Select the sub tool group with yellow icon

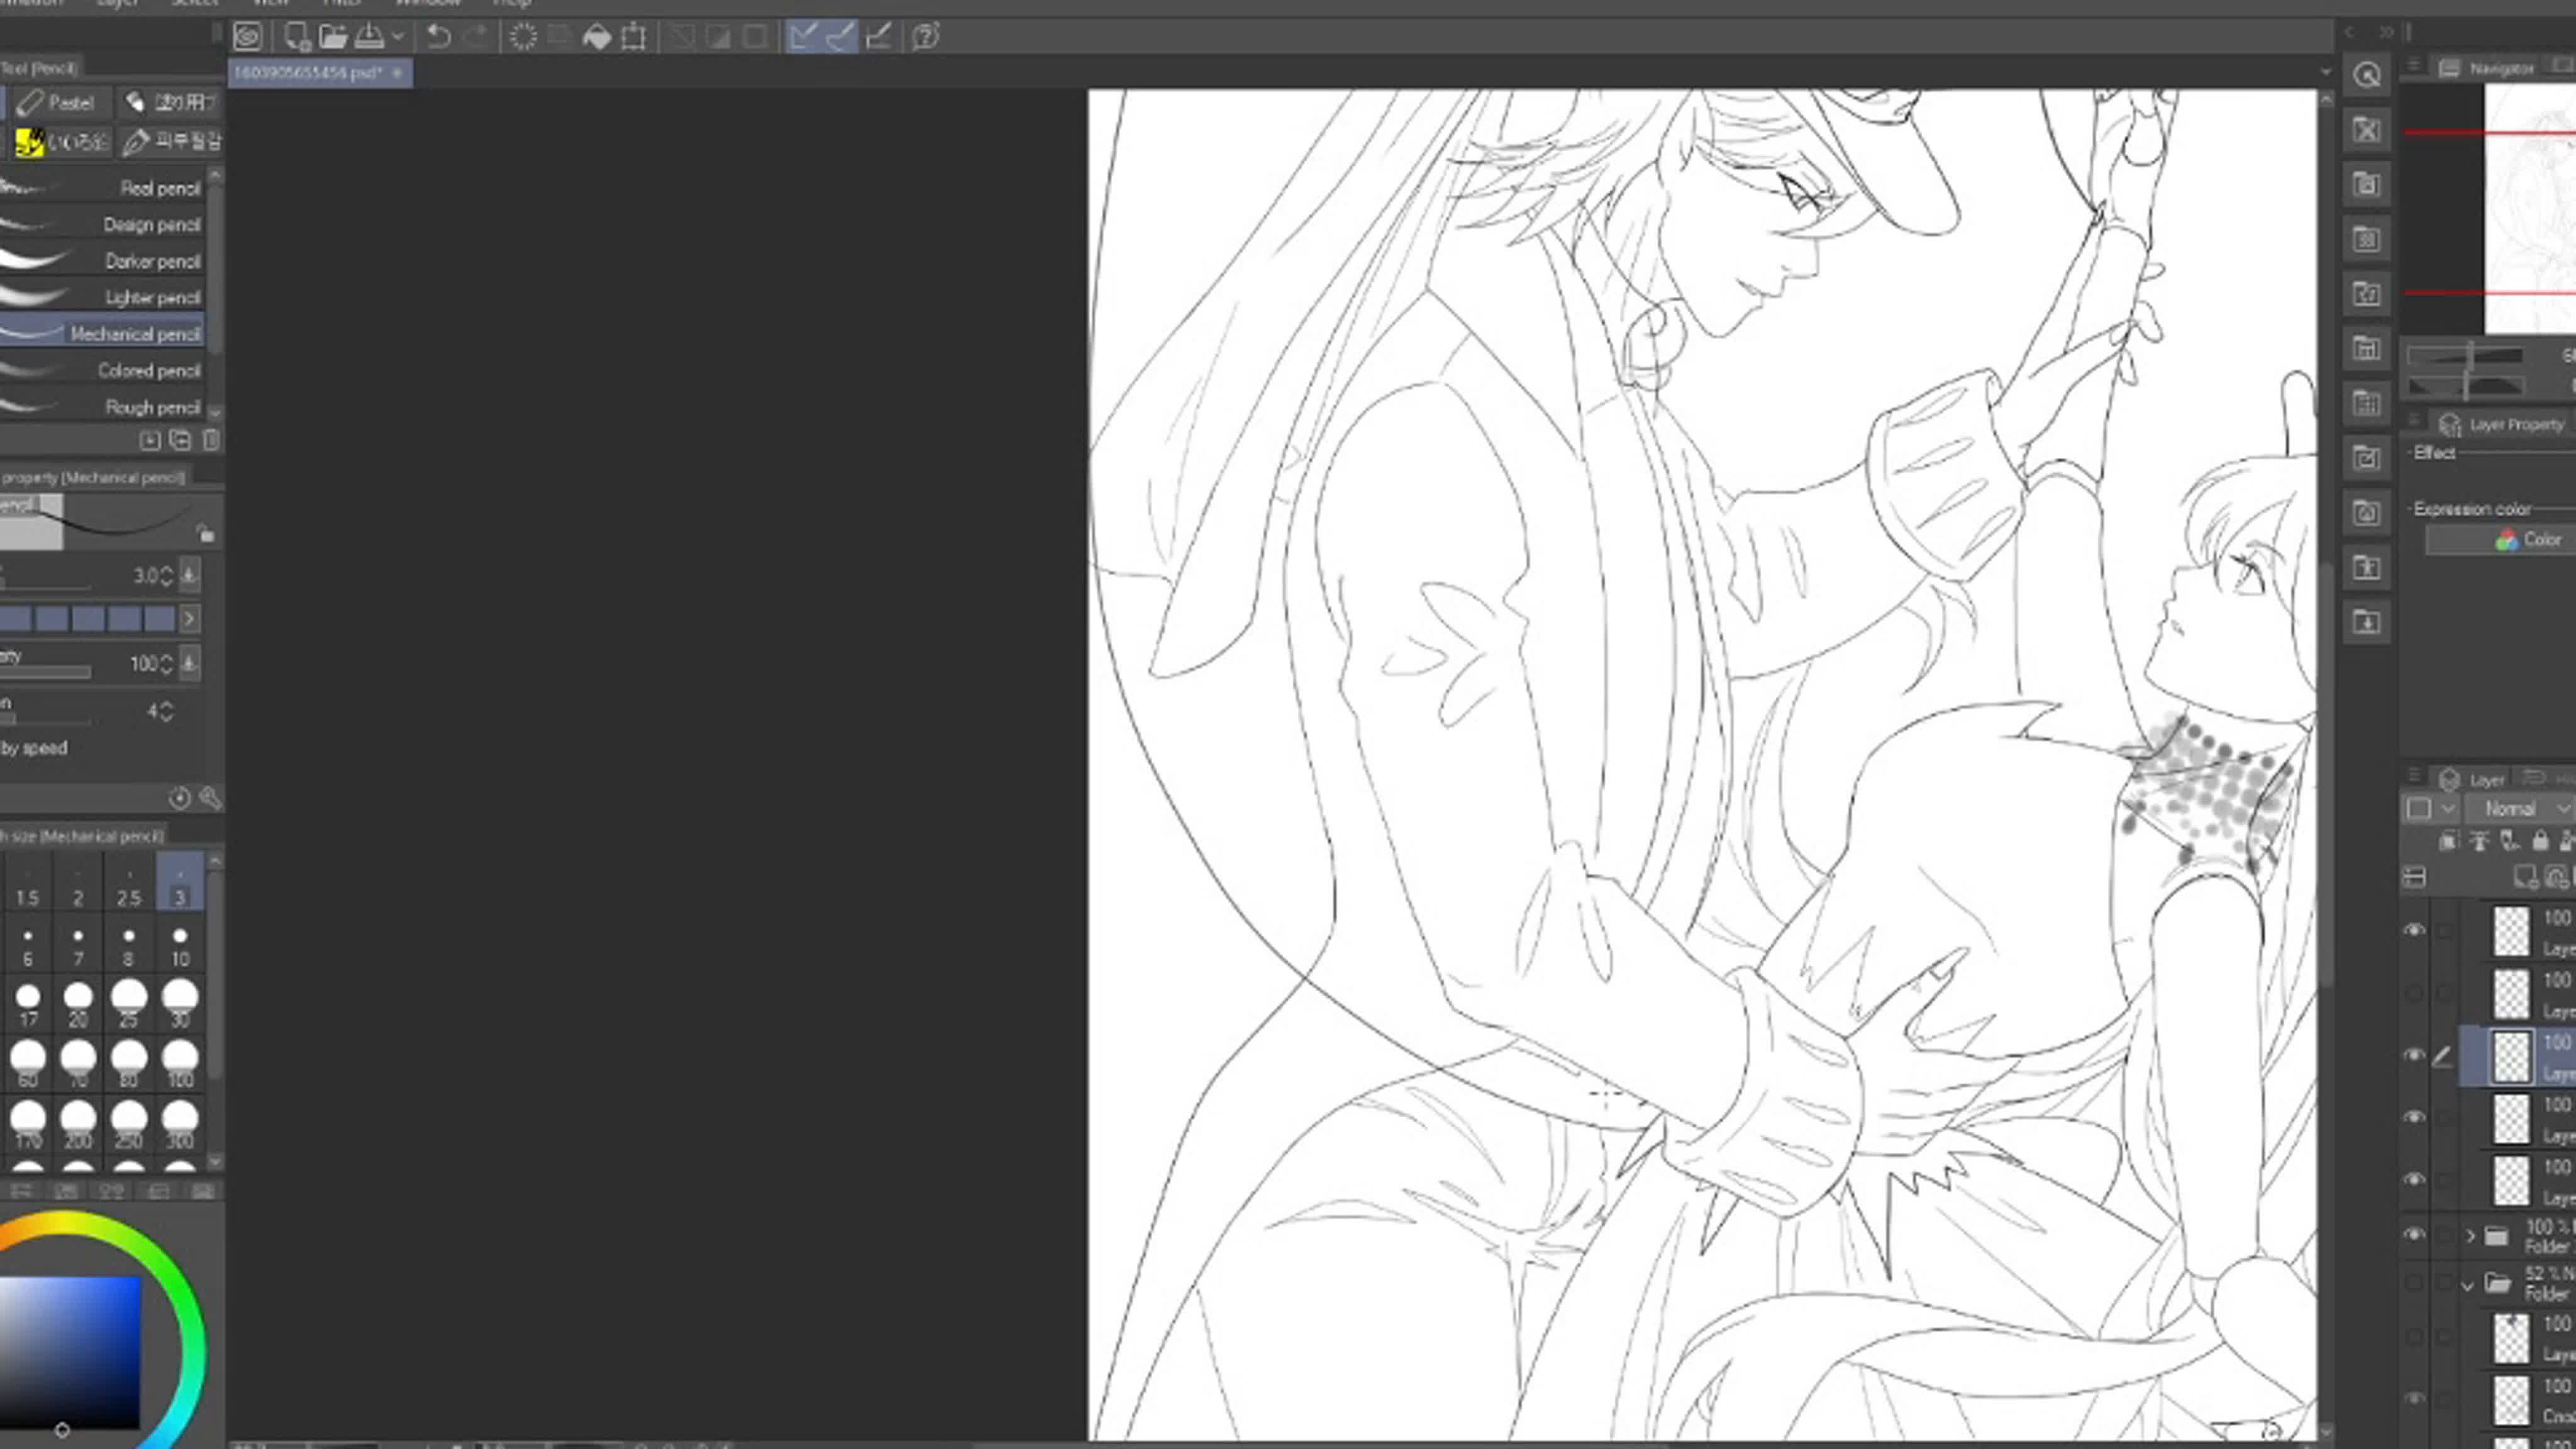pyautogui.click(x=60, y=142)
